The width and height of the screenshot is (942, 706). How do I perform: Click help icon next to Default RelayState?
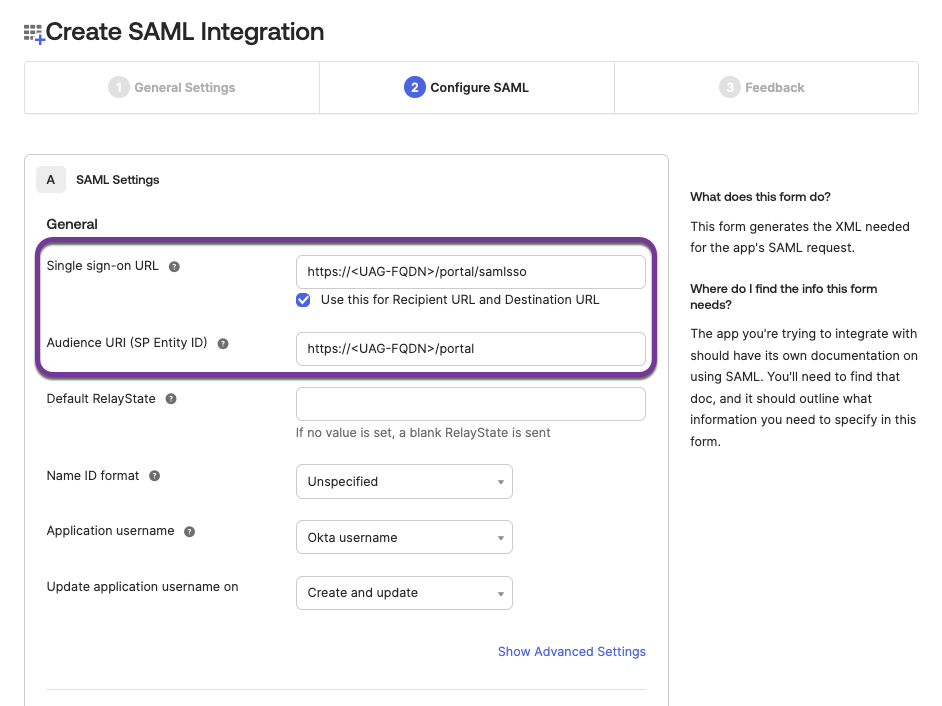pyautogui.click(x=171, y=399)
